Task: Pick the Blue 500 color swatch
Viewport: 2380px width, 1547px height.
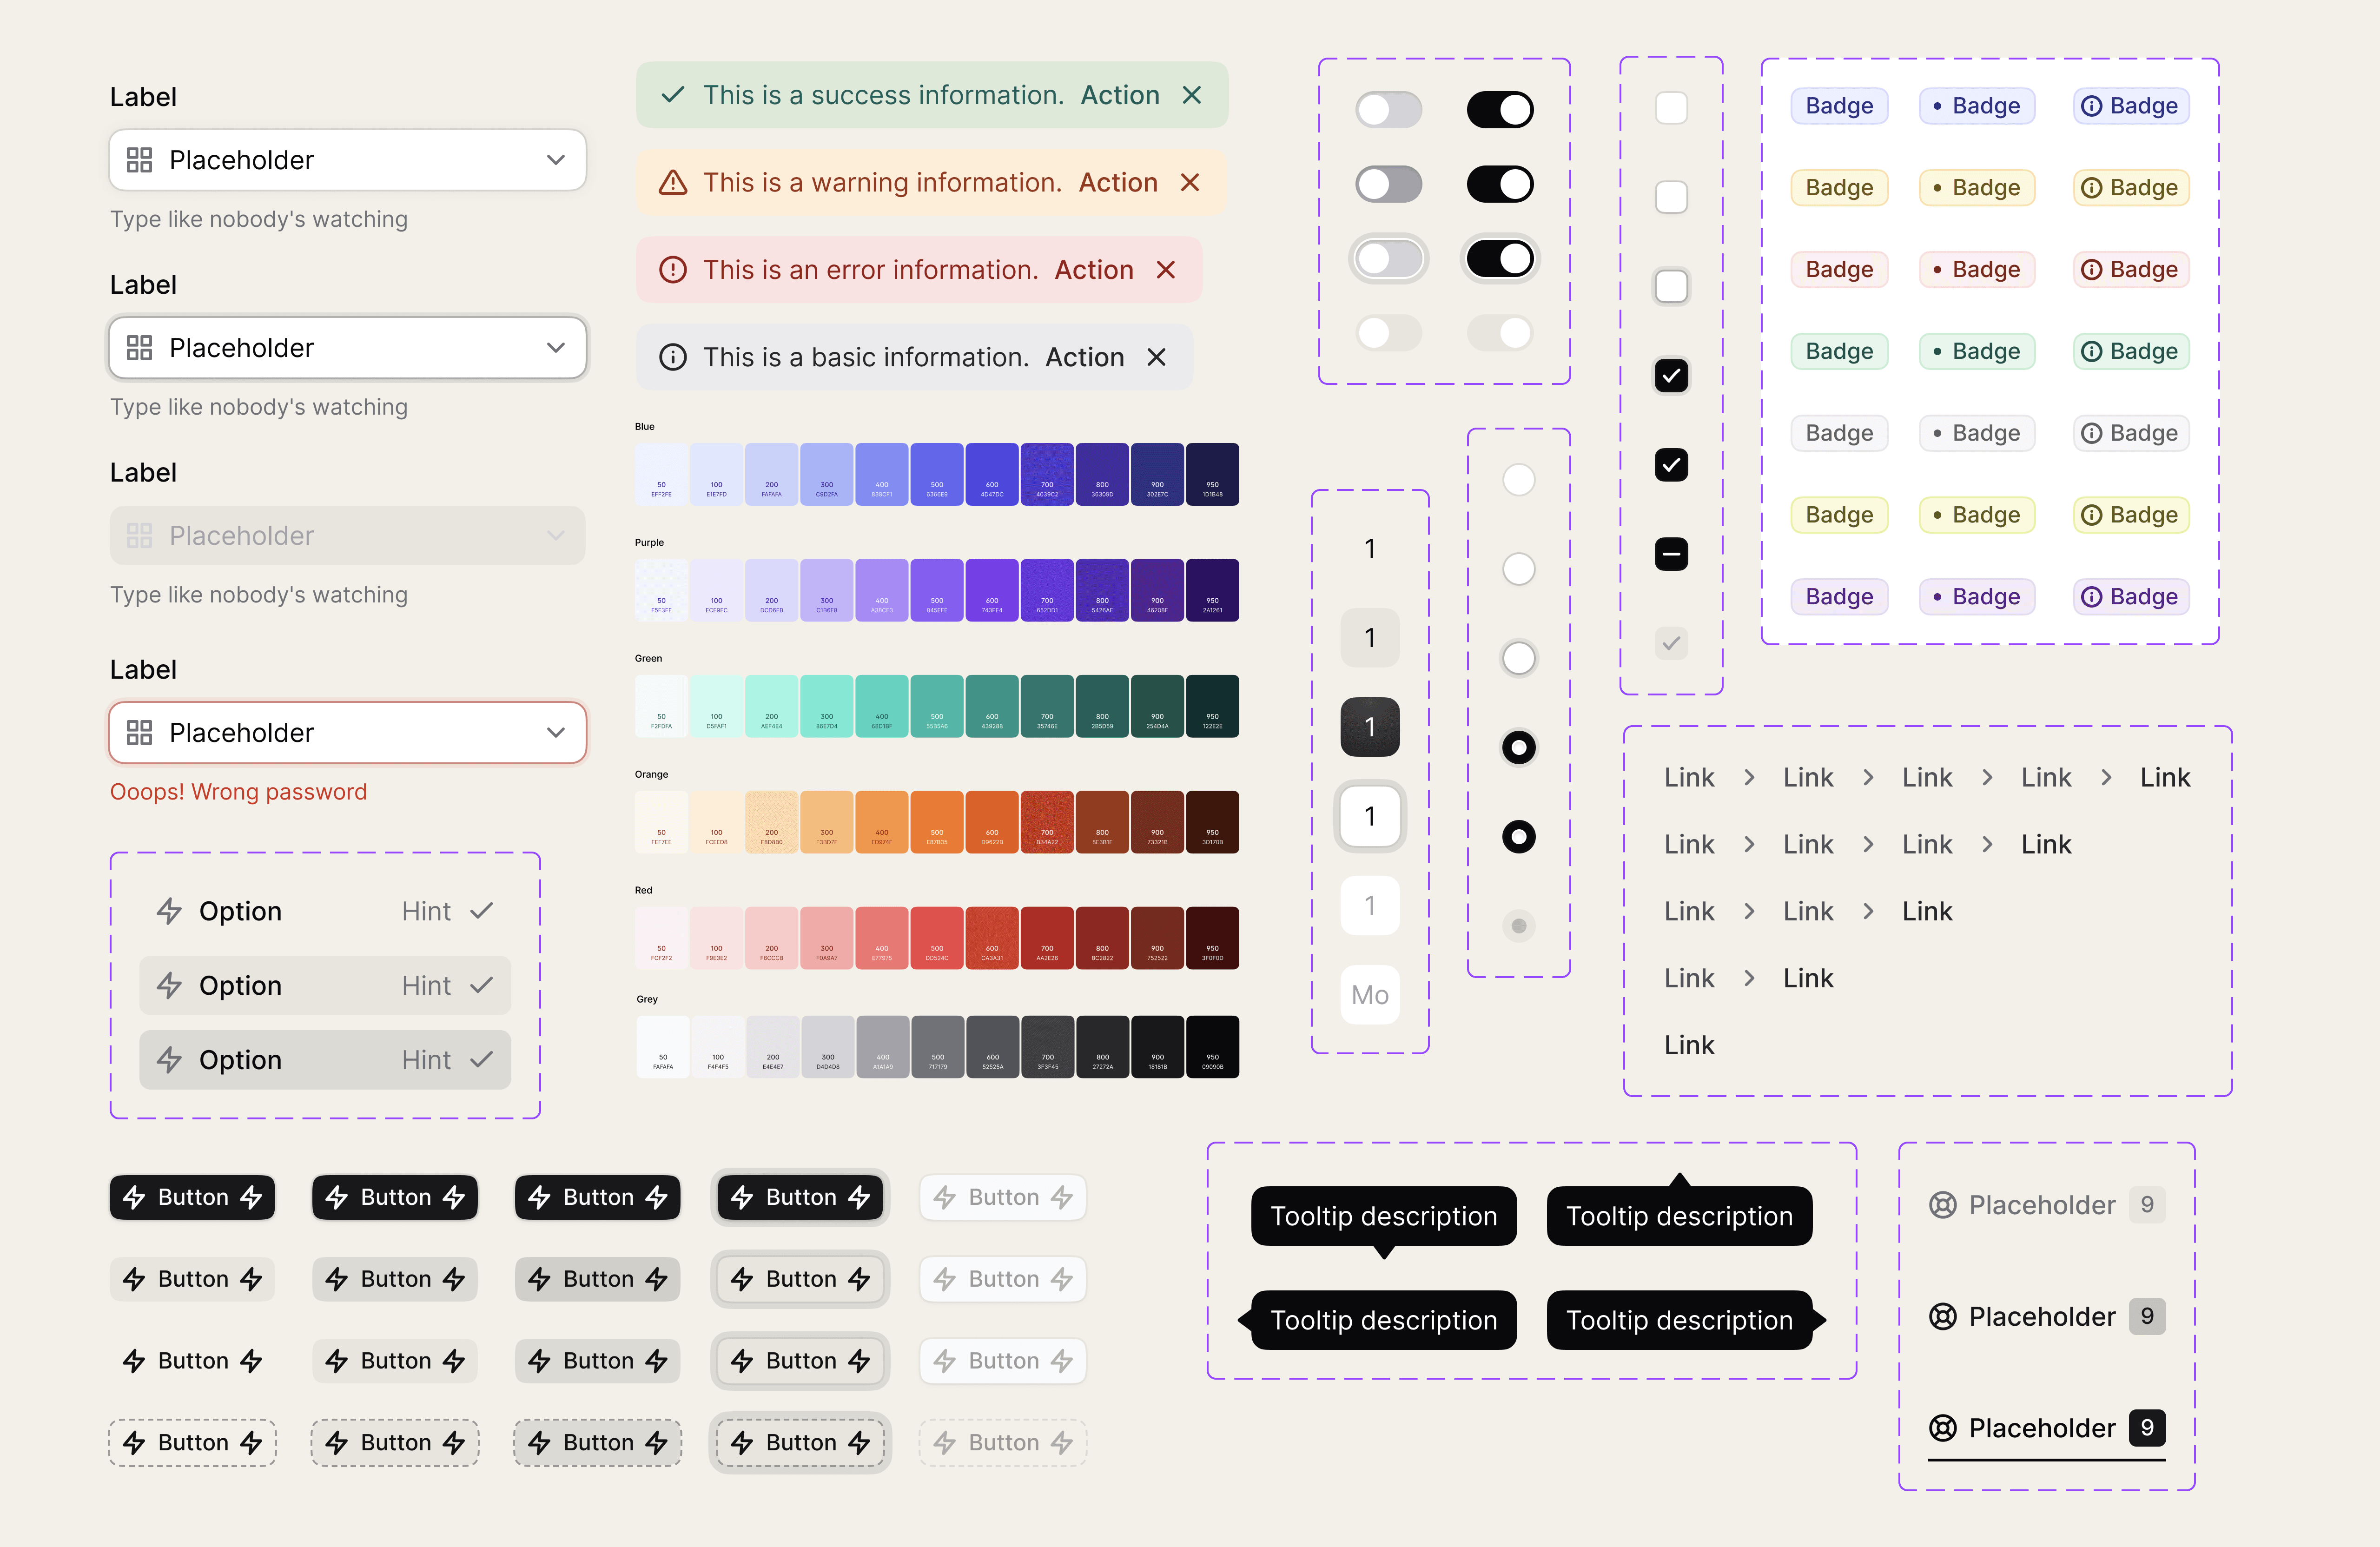Action: coord(936,474)
